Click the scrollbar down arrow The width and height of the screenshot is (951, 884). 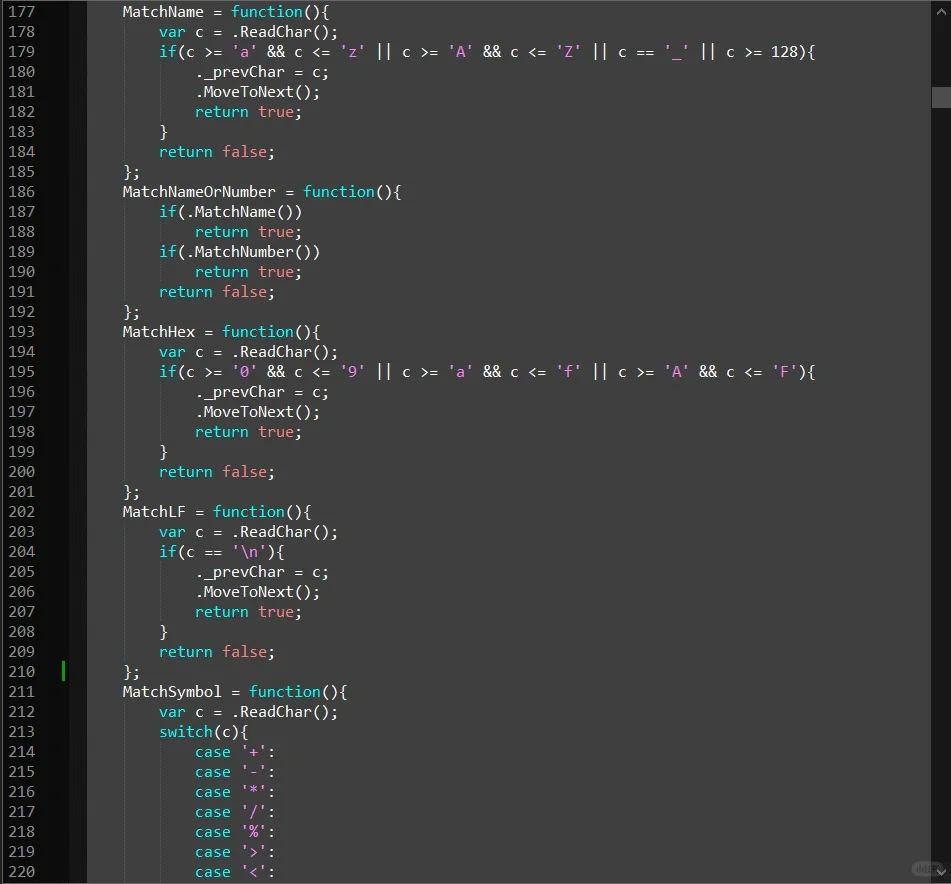tap(941, 872)
